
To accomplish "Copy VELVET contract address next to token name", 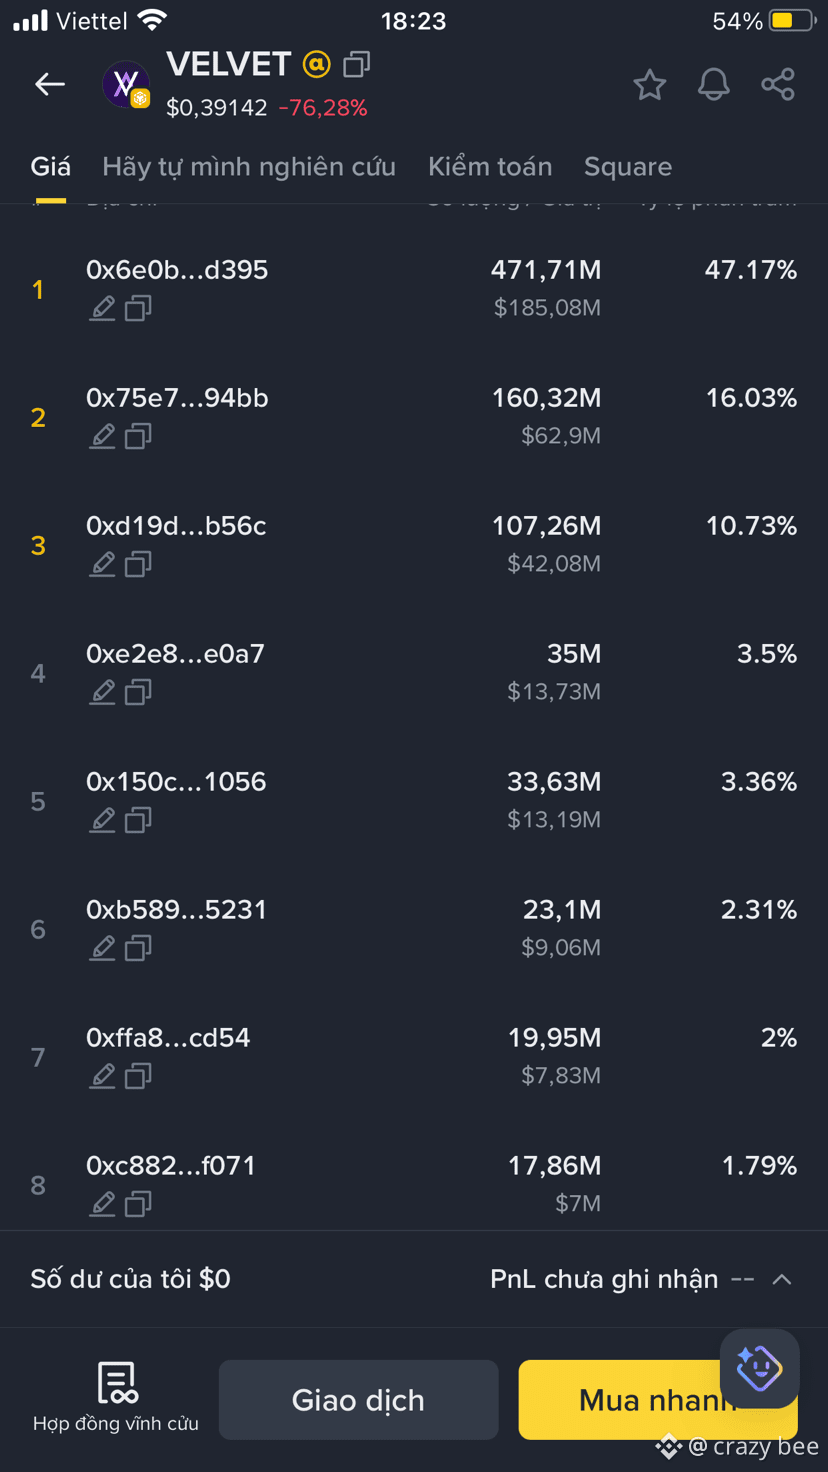I will 357,65.
